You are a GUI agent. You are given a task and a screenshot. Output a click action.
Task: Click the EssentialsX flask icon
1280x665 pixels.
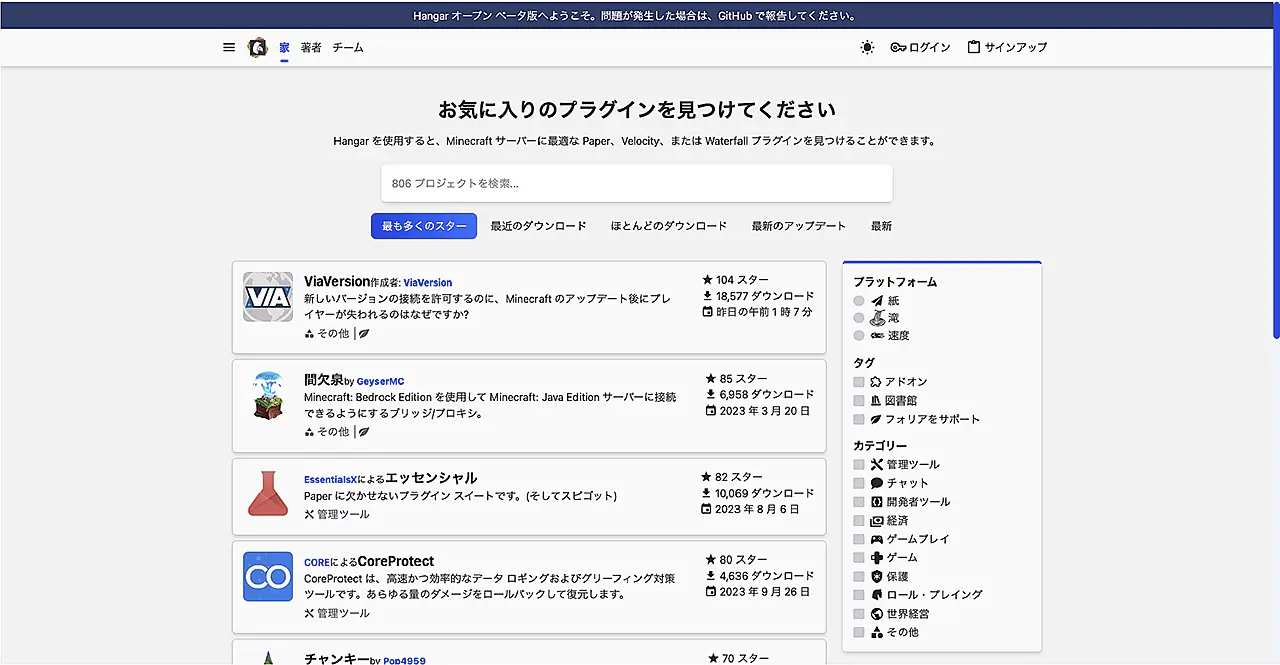coord(268,494)
